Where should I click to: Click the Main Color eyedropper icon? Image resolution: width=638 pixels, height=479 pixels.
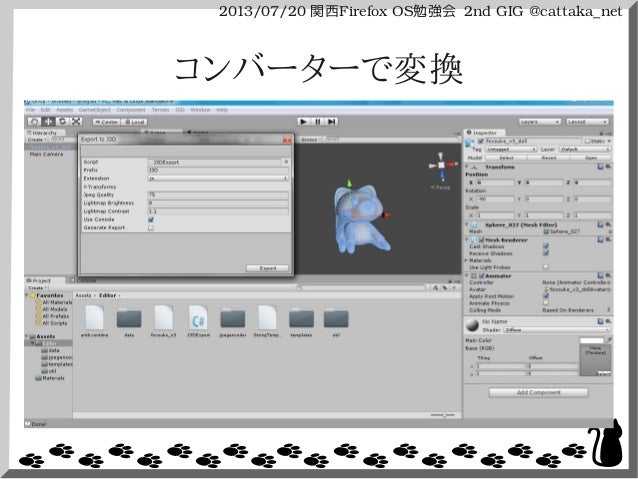609,340
